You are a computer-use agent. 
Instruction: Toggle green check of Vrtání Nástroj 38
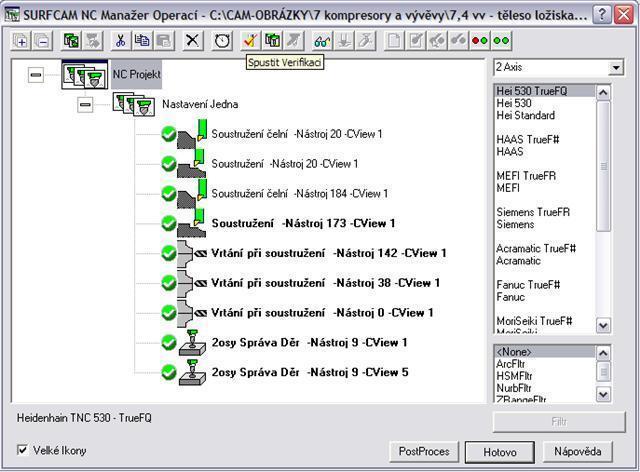tap(169, 283)
